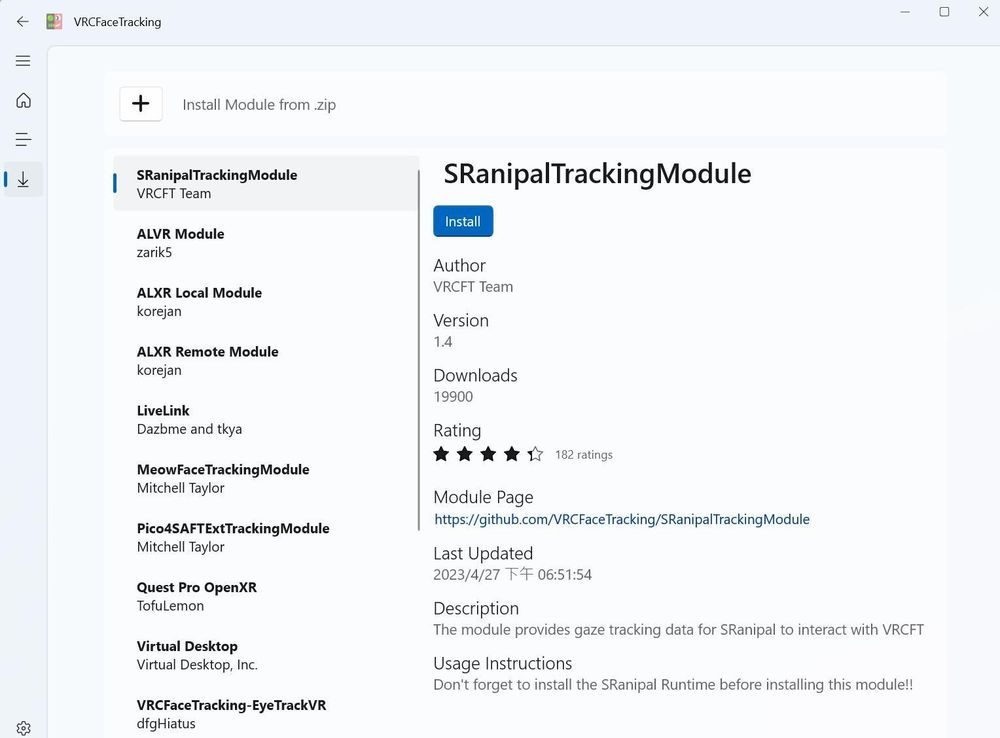
Task: Go to the Home page icon
Action: [23, 100]
